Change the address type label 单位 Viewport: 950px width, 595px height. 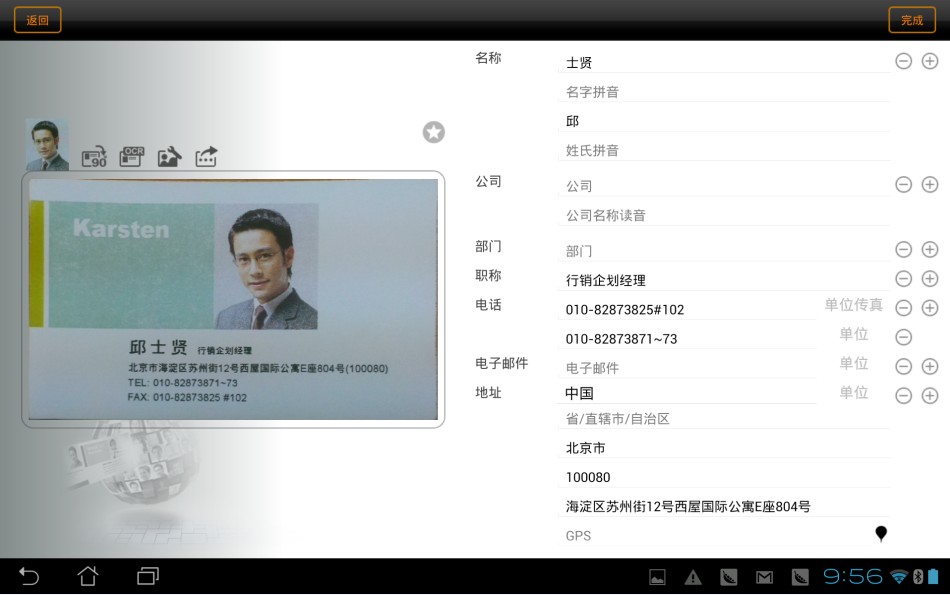853,393
